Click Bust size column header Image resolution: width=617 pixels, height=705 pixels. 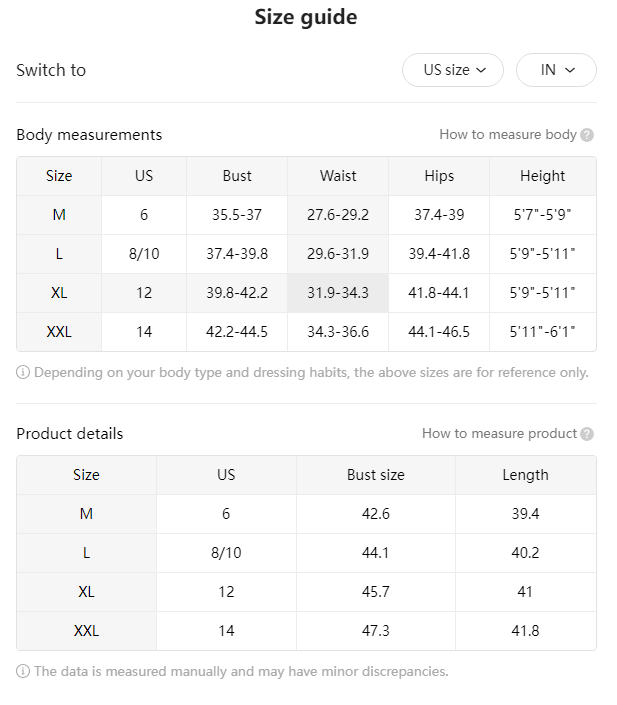(376, 475)
